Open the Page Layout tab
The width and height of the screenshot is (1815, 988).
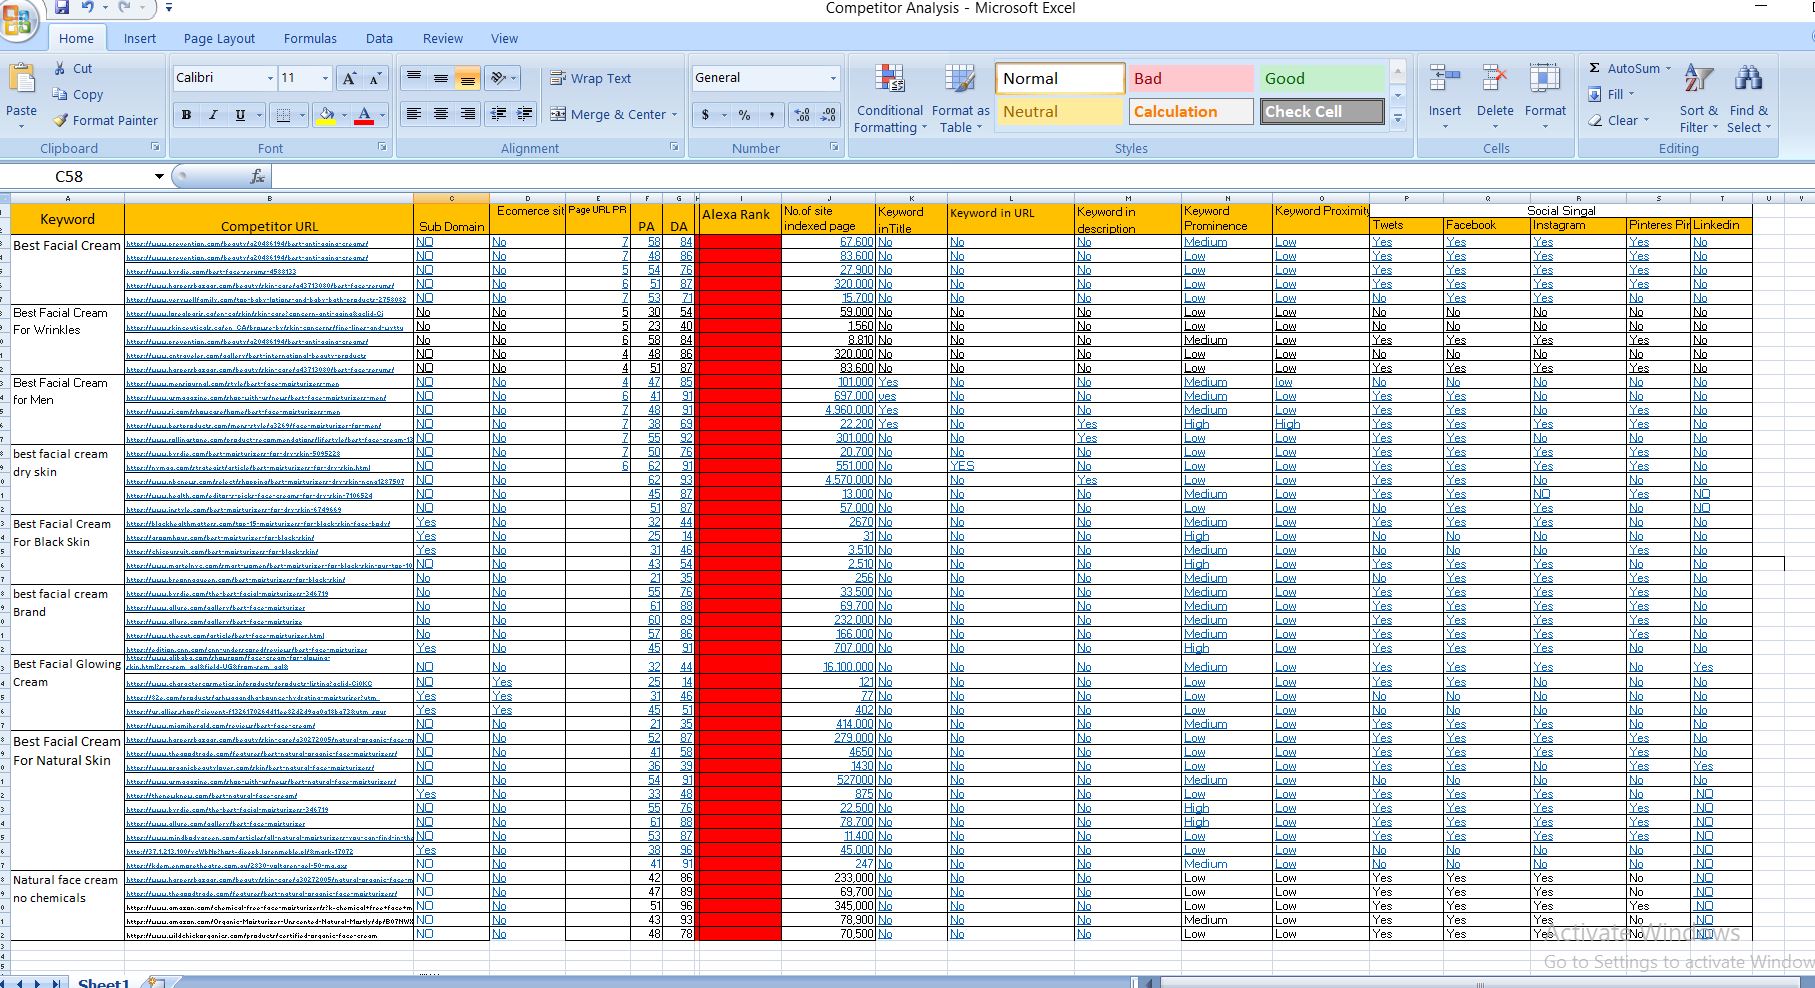(x=218, y=38)
